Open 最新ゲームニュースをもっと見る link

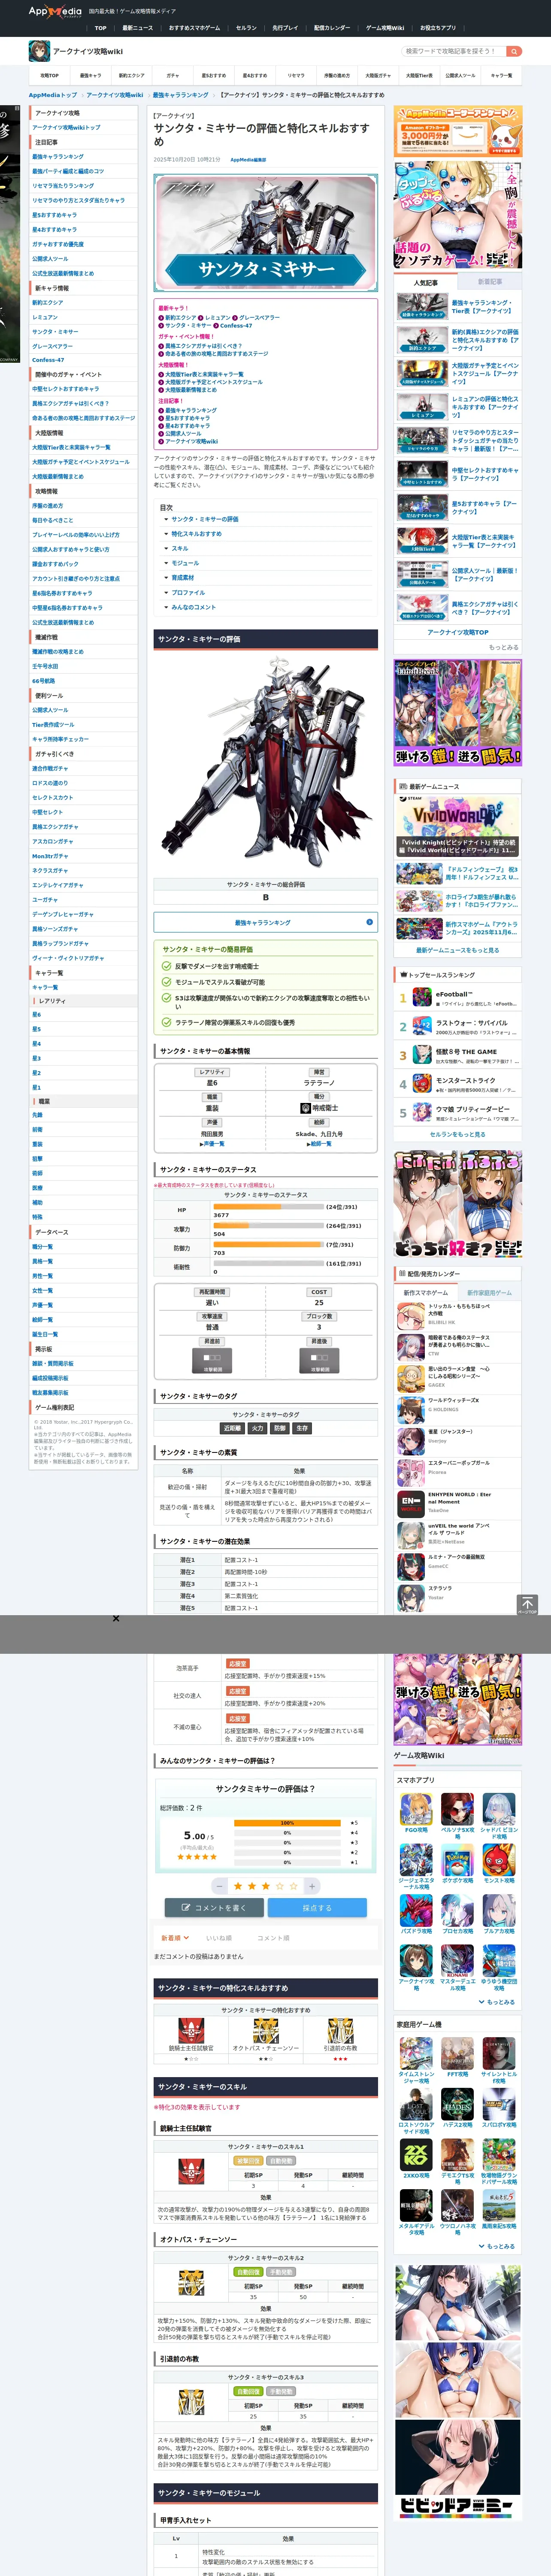click(x=458, y=950)
